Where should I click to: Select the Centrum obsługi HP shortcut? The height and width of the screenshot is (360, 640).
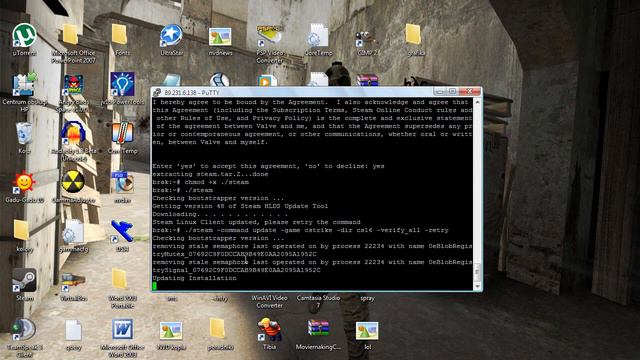coord(24,84)
